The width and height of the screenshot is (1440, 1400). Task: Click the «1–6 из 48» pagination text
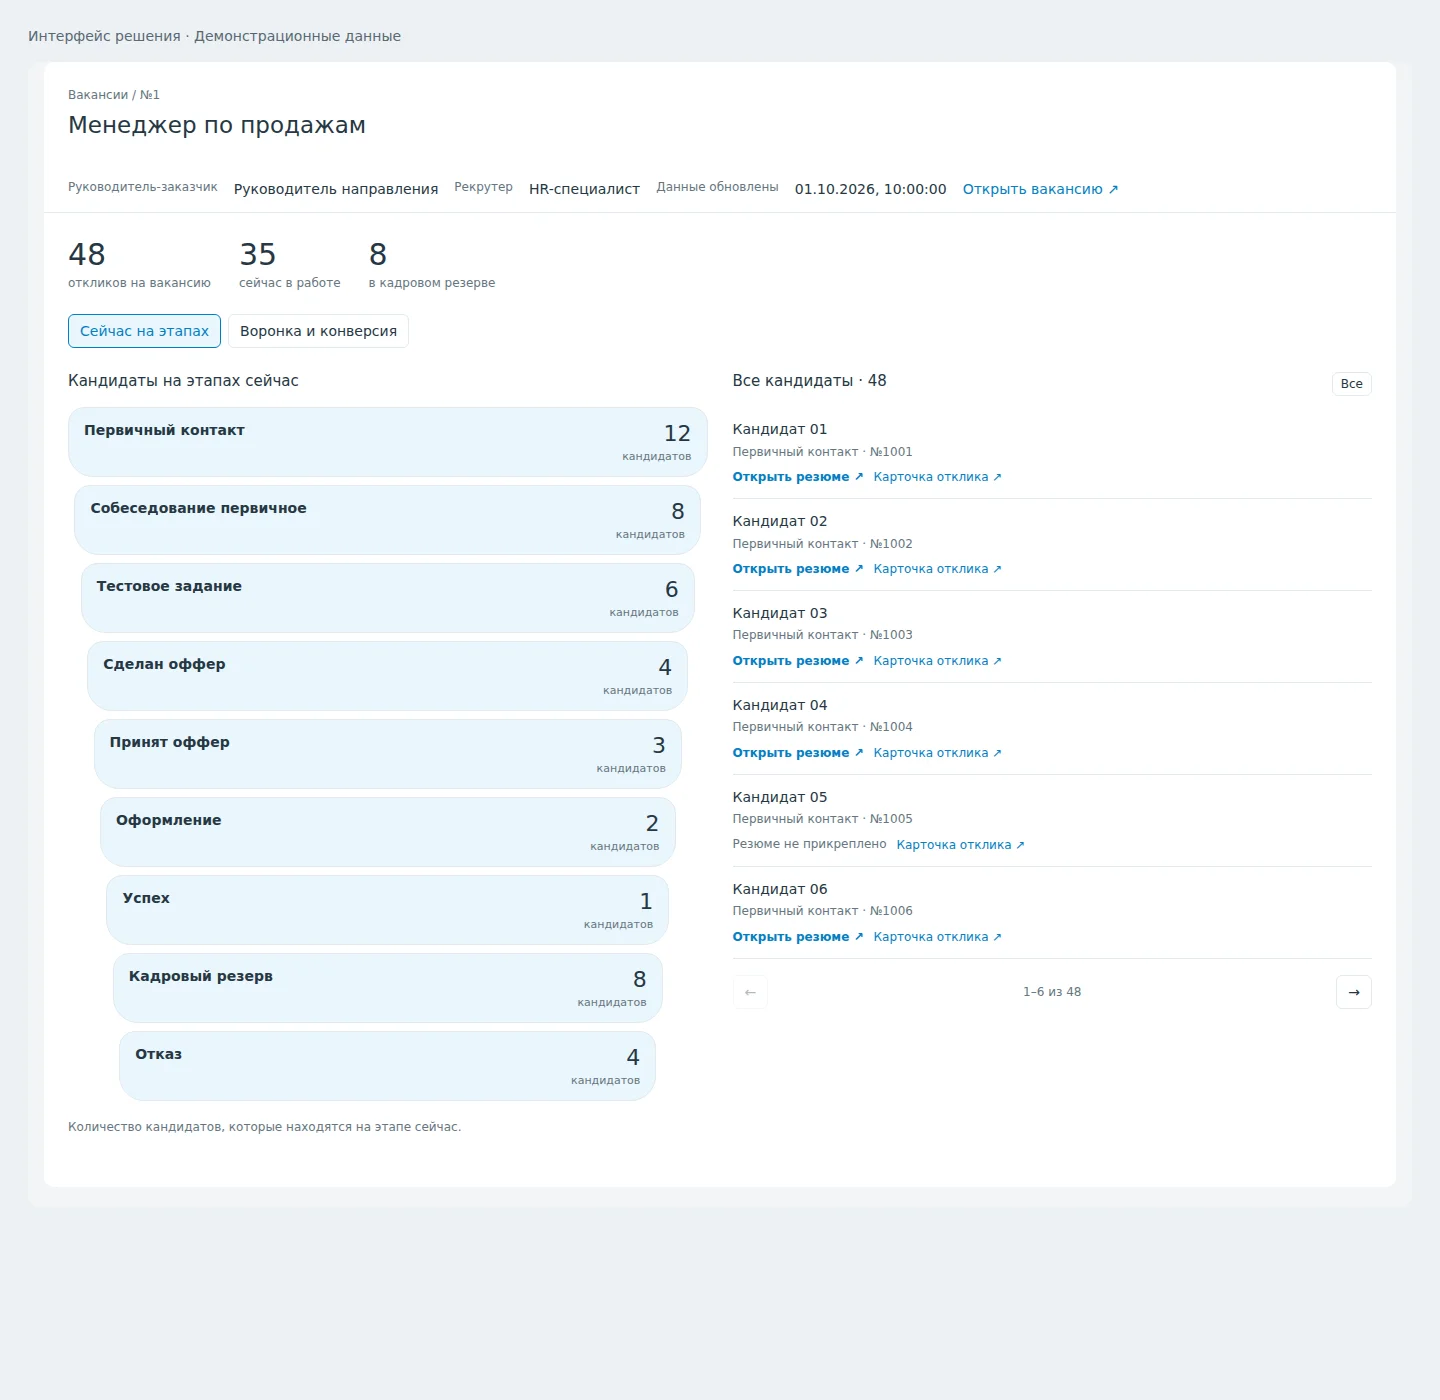point(1052,992)
